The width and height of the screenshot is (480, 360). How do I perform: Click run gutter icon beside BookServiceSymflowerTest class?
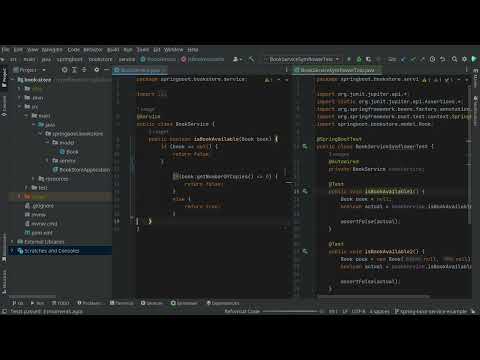[305, 146]
